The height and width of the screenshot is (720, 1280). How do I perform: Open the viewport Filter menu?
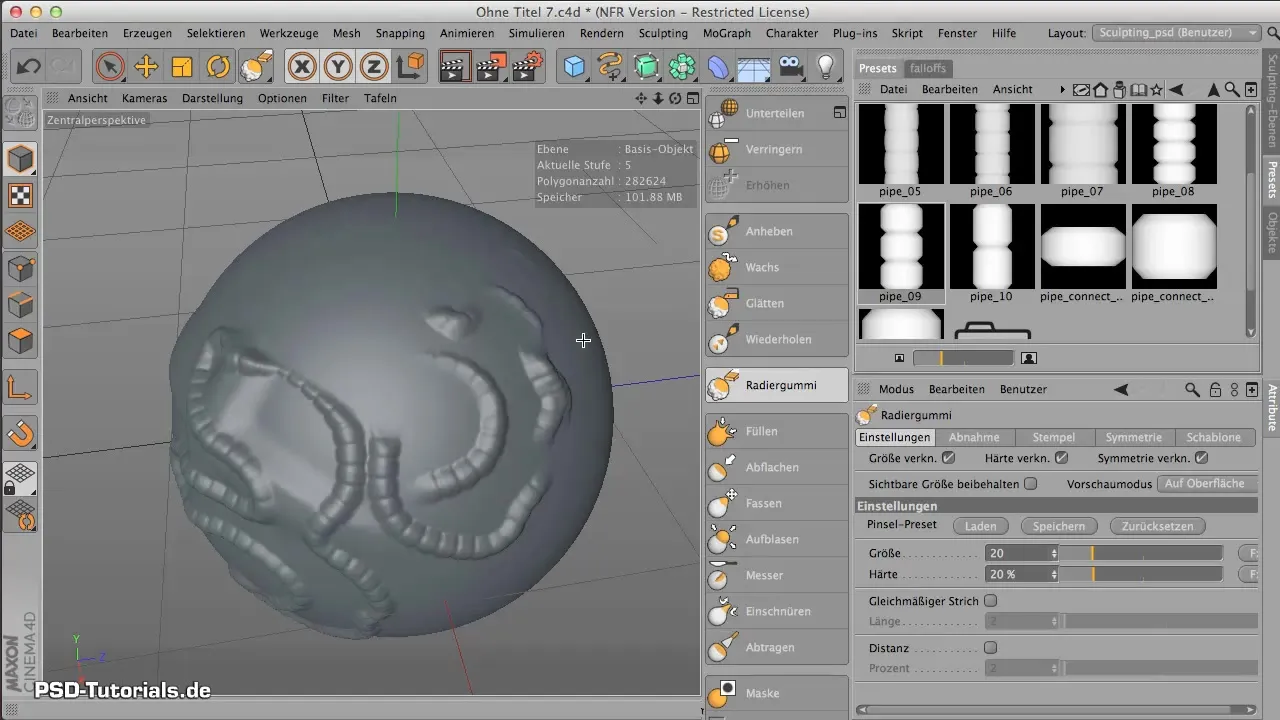pos(336,98)
